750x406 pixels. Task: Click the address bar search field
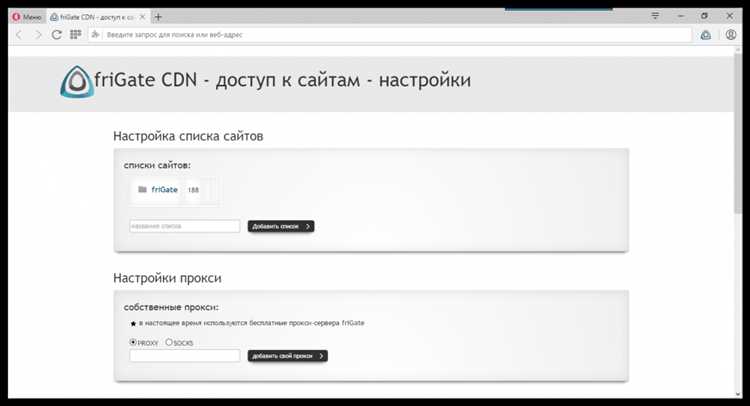coord(390,34)
